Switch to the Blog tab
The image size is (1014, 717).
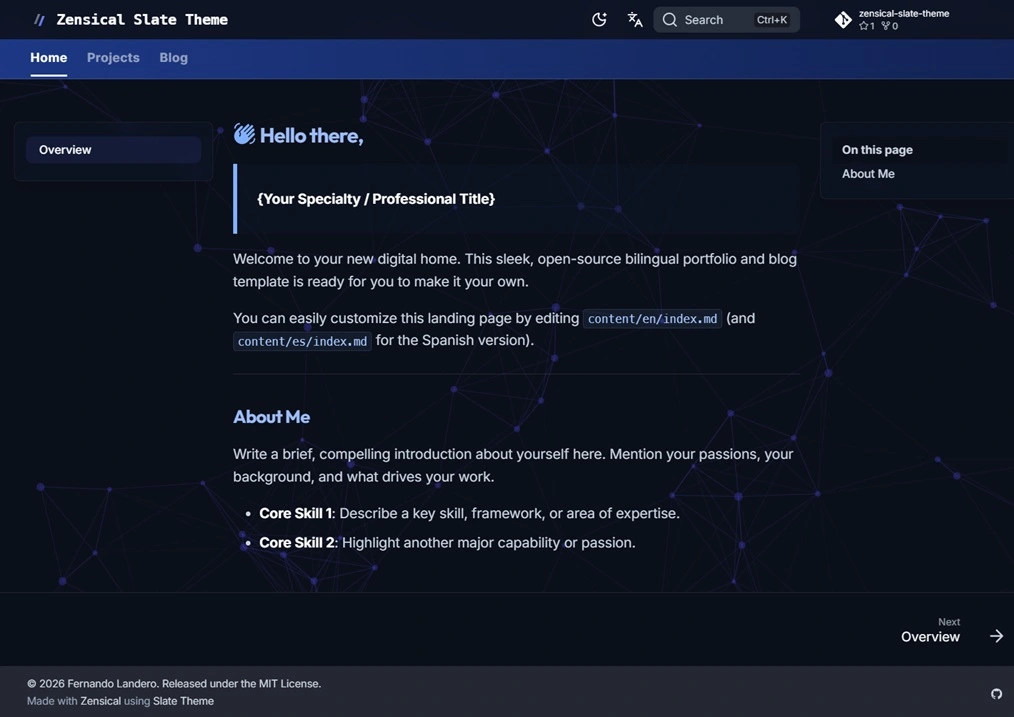(173, 58)
